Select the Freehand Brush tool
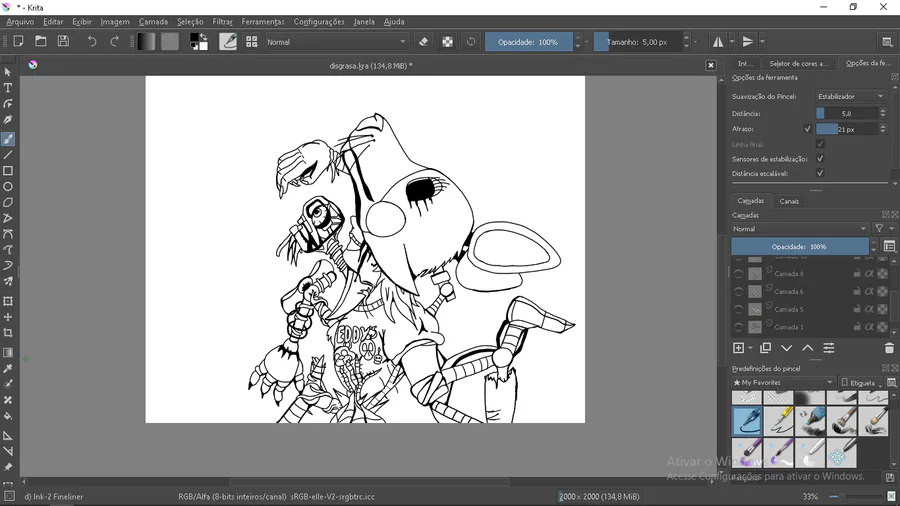 [x=8, y=139]
